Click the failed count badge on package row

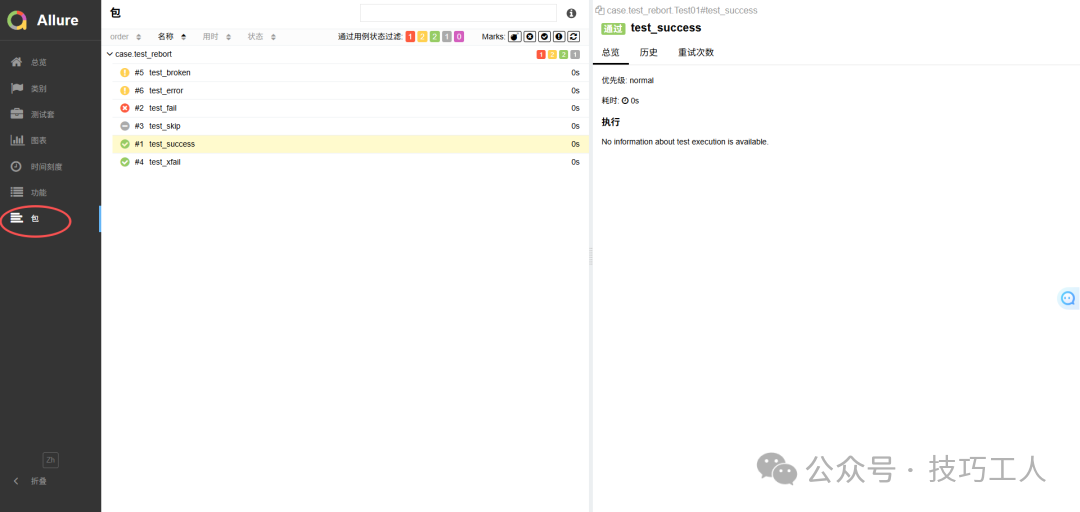click(541, 54)
